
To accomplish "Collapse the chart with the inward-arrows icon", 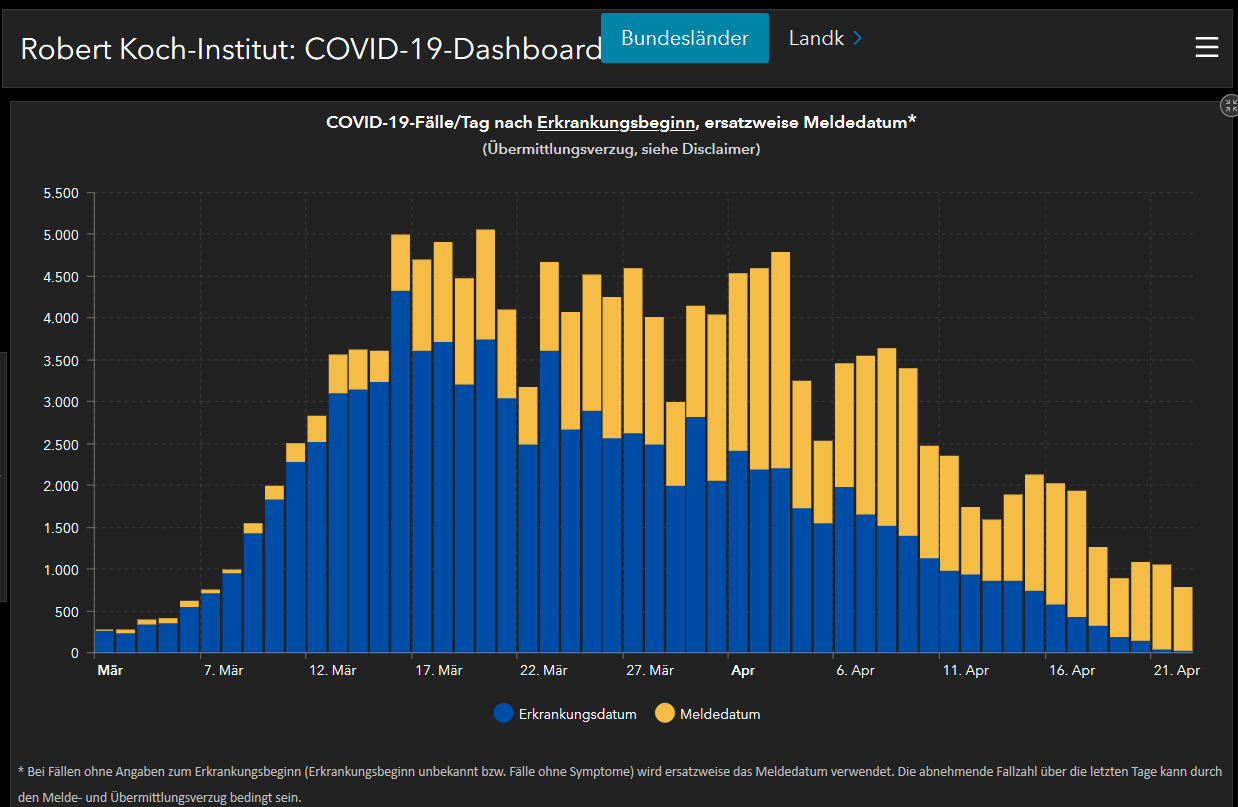I will (x=1229, y=107).
